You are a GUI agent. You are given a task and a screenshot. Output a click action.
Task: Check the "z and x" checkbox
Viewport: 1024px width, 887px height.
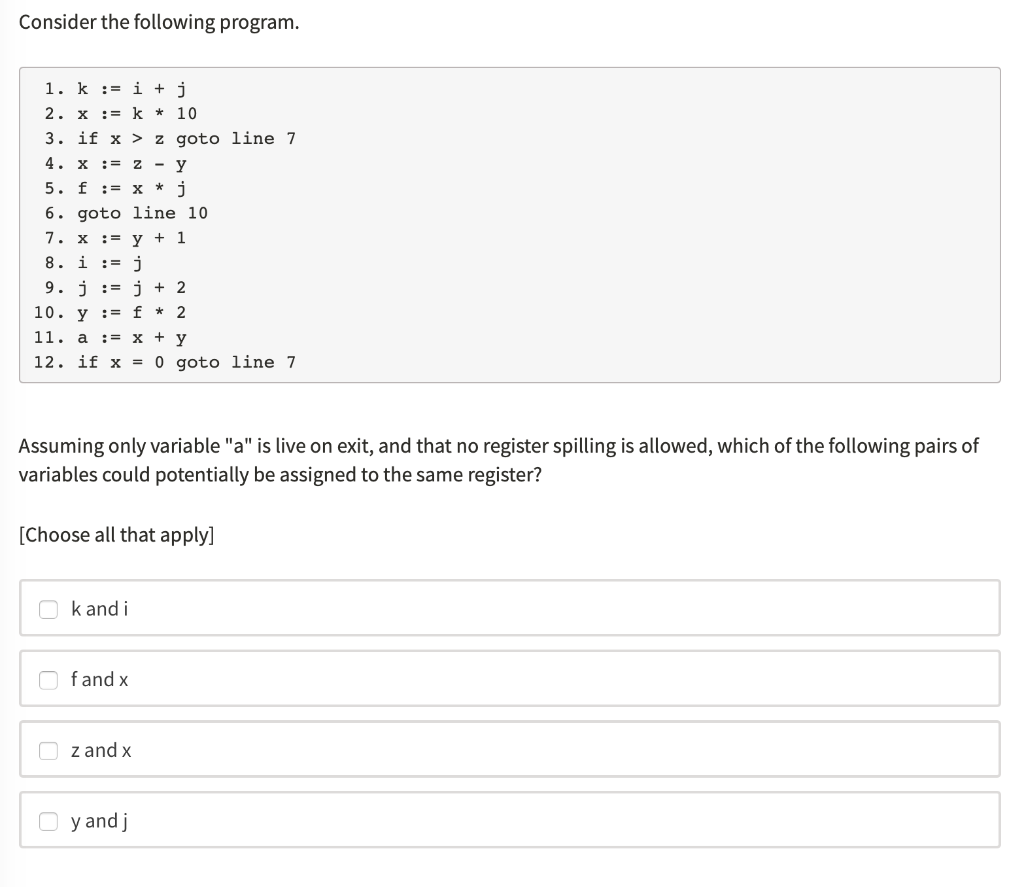tap(48, 750)
